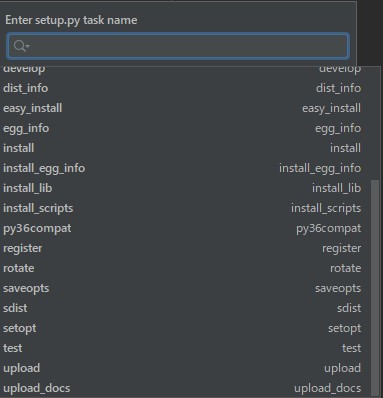Click the search magnifier icon
Screen dimensions: 383x398
click(x=19, y=46)
